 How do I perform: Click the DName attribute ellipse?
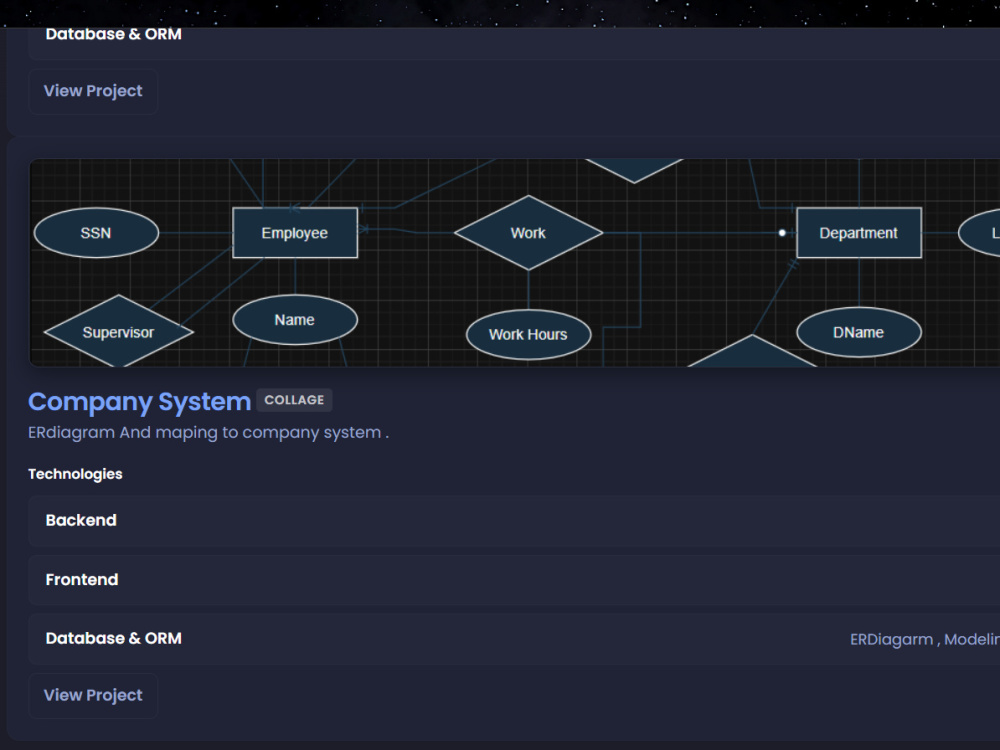point(858,332)
